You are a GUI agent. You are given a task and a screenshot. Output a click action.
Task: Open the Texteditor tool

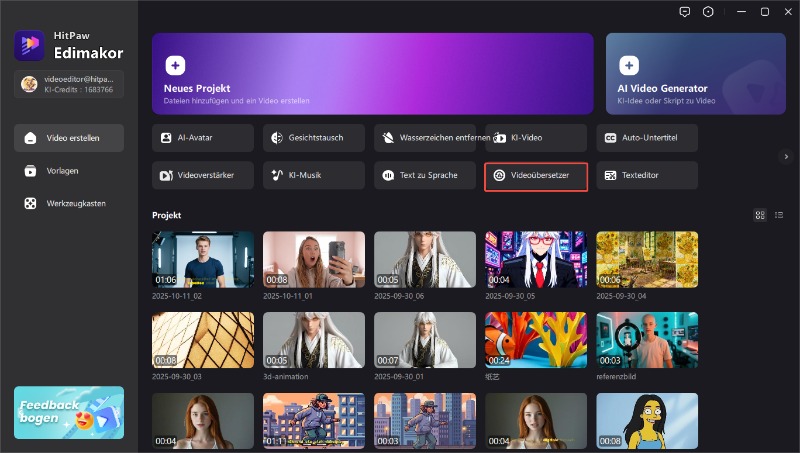pos(647,175)
